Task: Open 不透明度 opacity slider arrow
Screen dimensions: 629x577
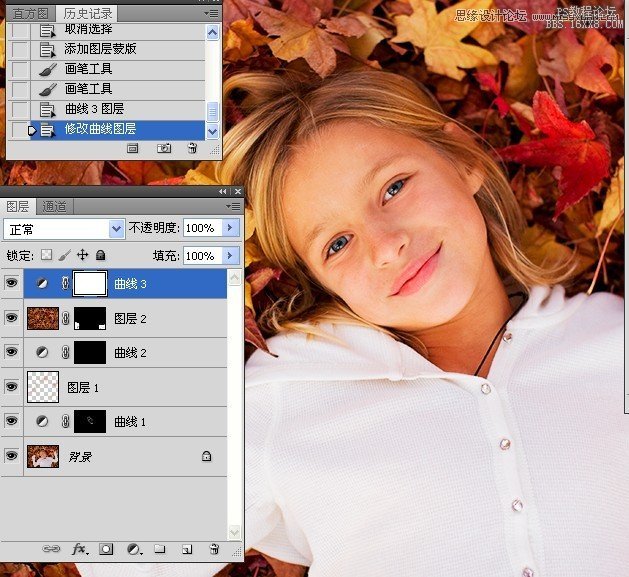Action: point(230,228)
